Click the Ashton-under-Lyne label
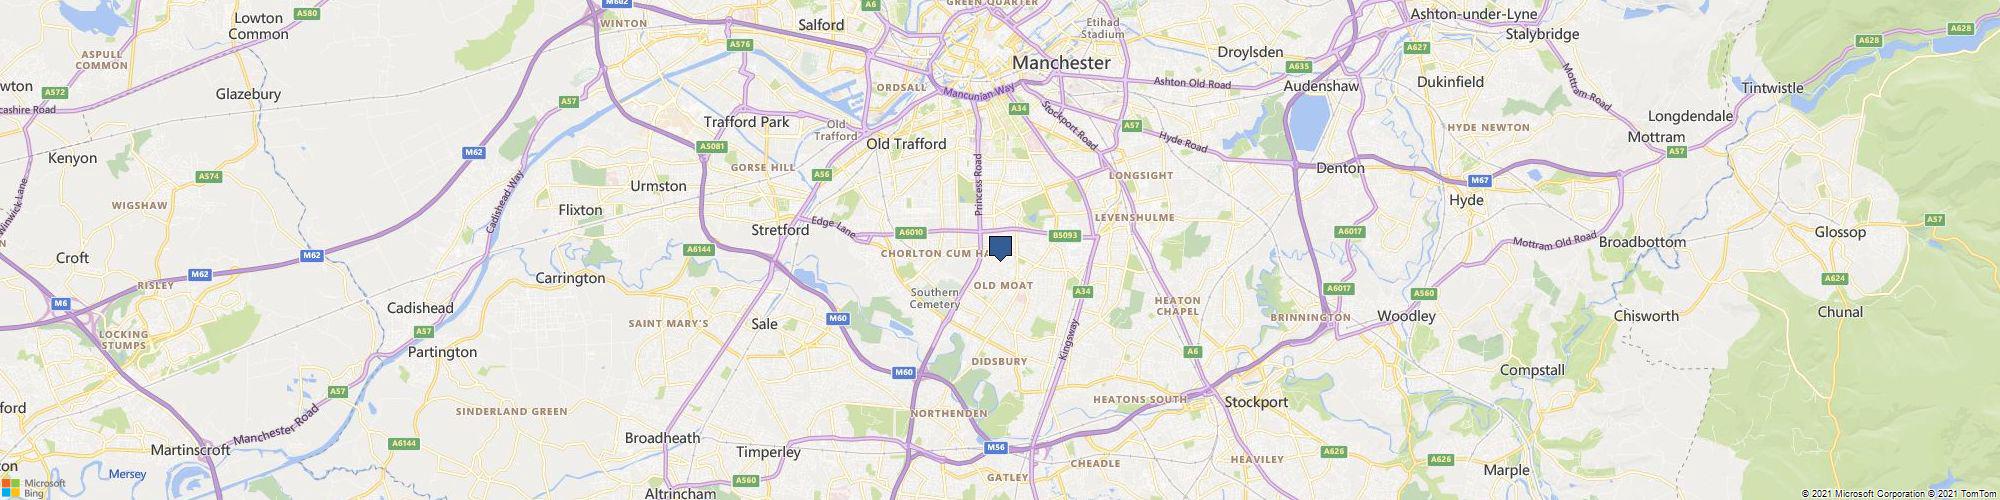2000x500 pixels. pyautogui.click(x=1473, y=14)
